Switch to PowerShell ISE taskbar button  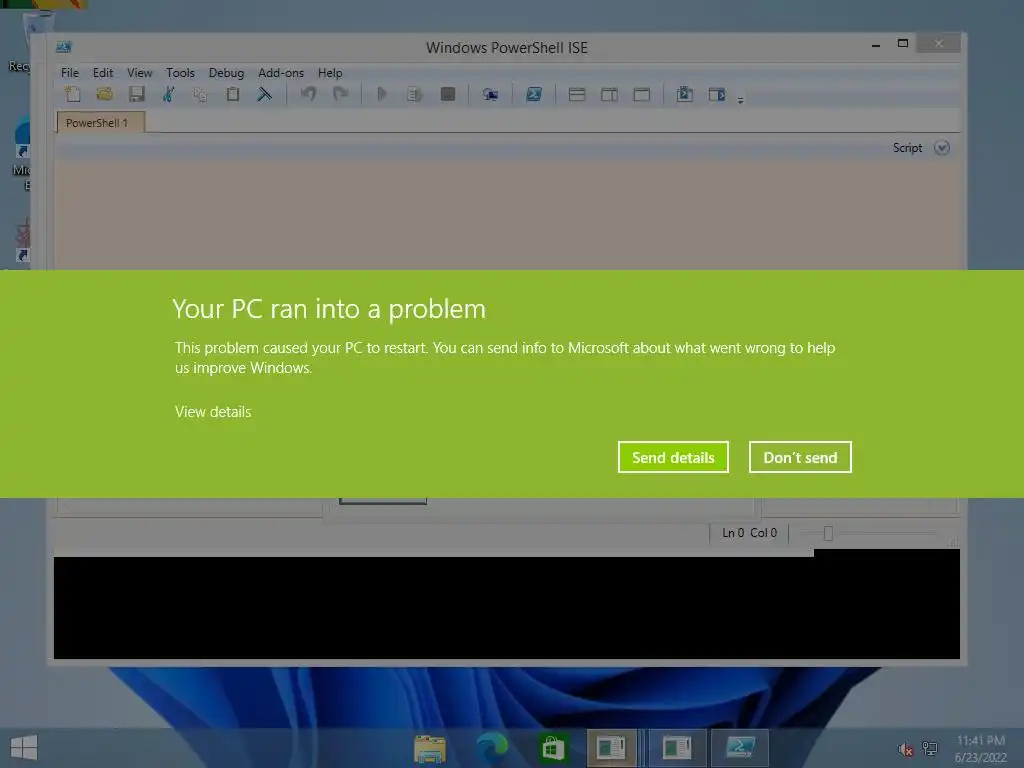(741, 748)
